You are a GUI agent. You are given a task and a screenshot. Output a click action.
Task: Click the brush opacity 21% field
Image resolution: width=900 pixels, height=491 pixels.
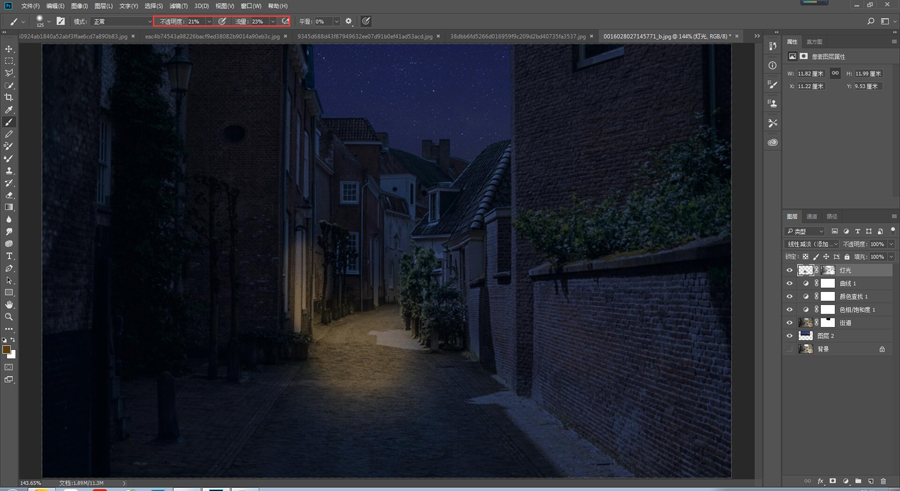tap(194, 21)
